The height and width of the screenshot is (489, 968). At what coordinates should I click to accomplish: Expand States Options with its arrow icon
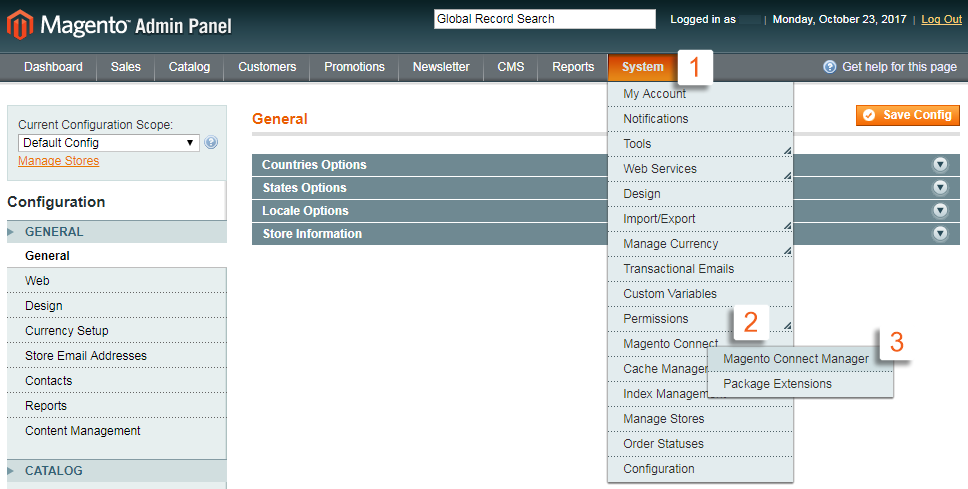940,188
